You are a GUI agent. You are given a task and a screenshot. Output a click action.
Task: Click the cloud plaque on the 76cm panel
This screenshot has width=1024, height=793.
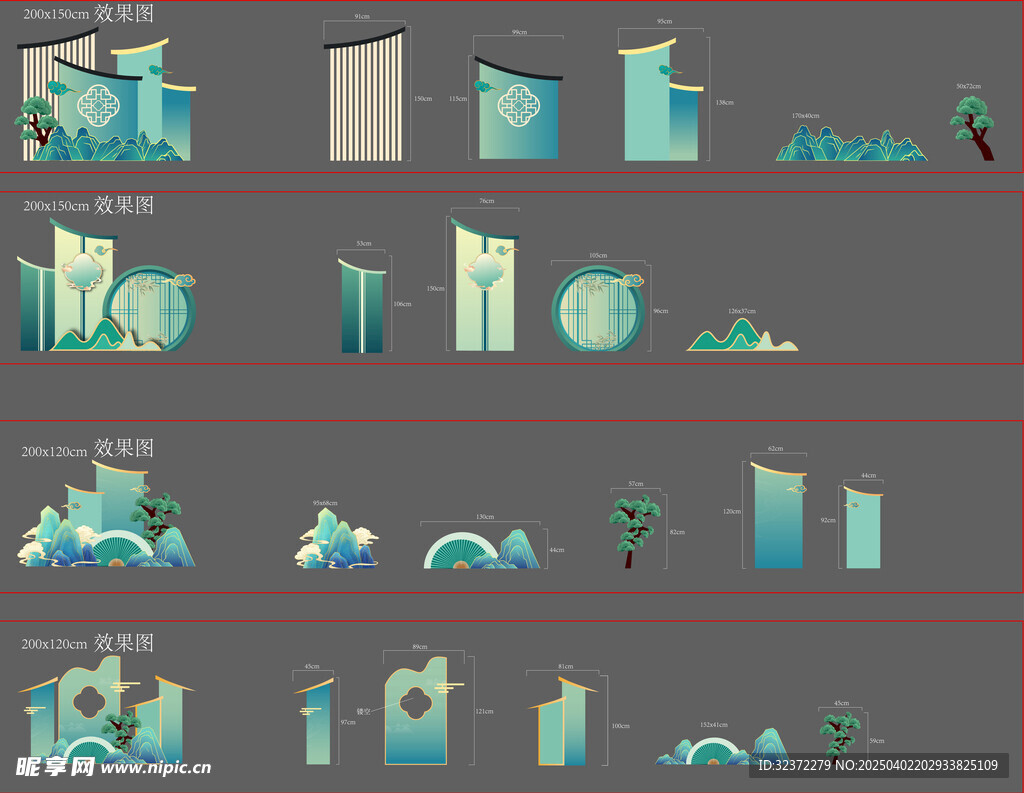484,270
